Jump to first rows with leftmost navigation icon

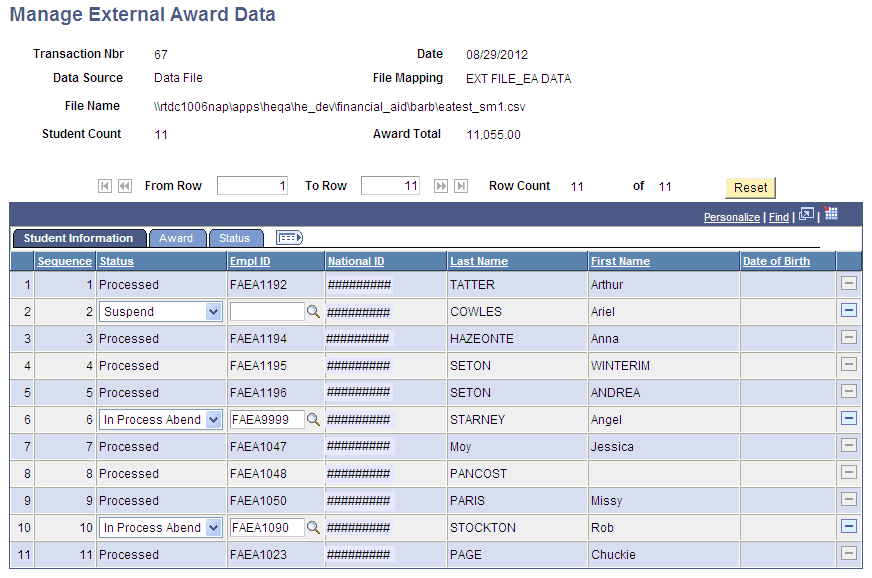click(x=104, y=186)
